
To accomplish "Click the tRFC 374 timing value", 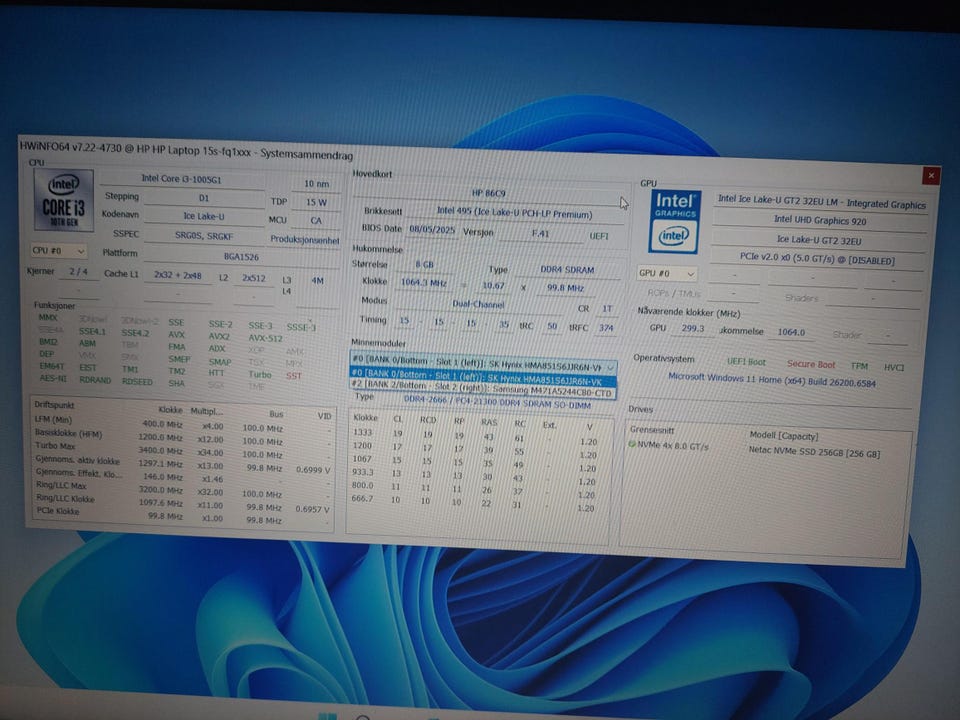I will pos(606,328).
